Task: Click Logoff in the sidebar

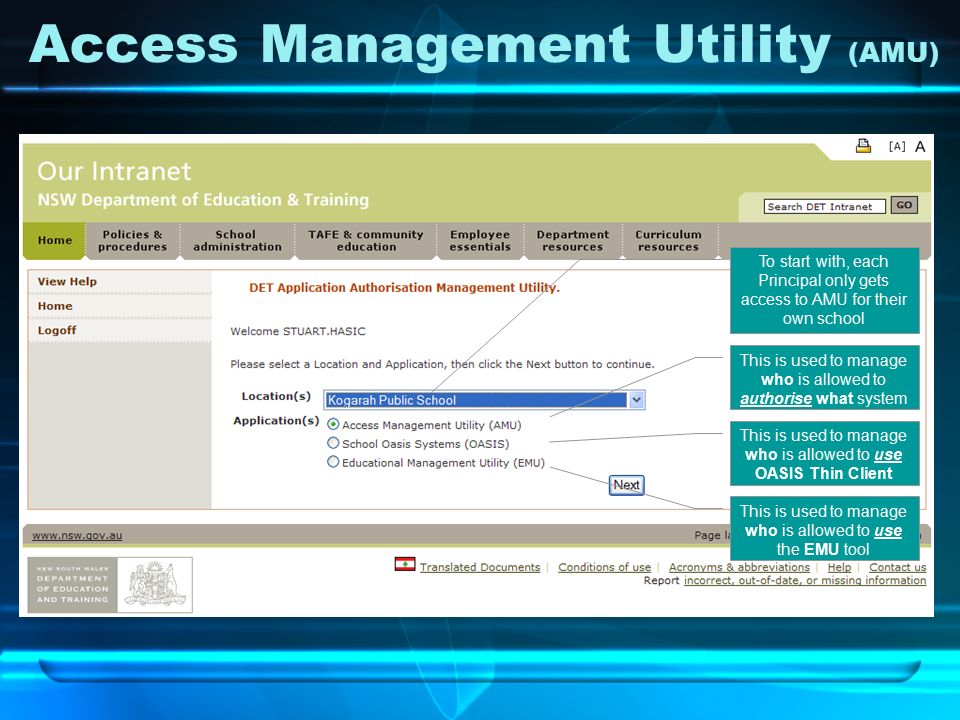Action: click(56, 331)
